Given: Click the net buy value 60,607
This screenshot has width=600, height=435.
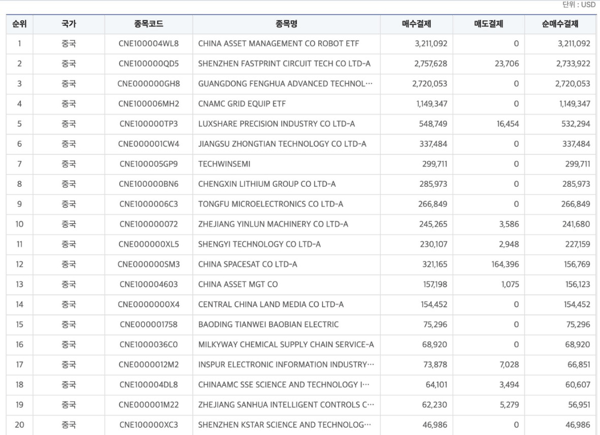Looking at the screenshot, I should click(579, 384).
